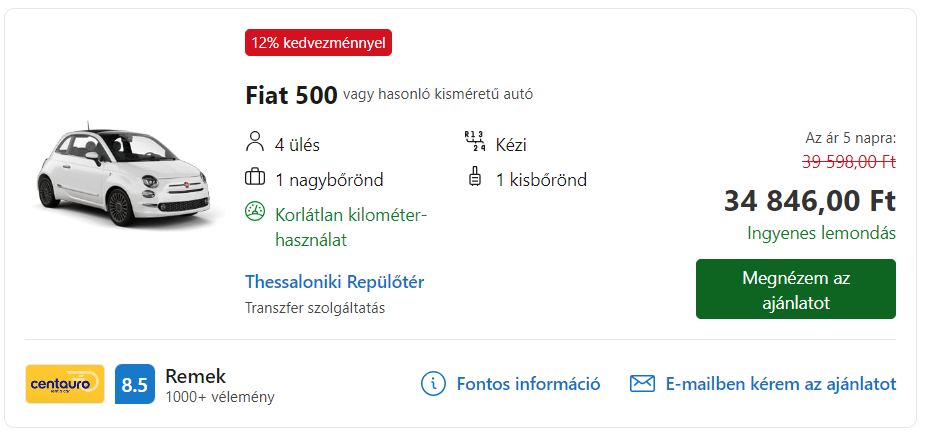Click the manual gearbox icon
The image size is (925, 441).
point(474,142)
